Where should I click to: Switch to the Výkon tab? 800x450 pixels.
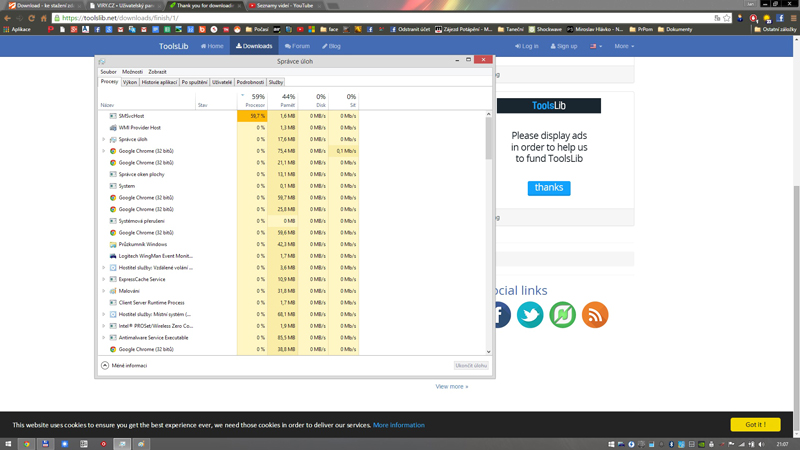(130, 82)
